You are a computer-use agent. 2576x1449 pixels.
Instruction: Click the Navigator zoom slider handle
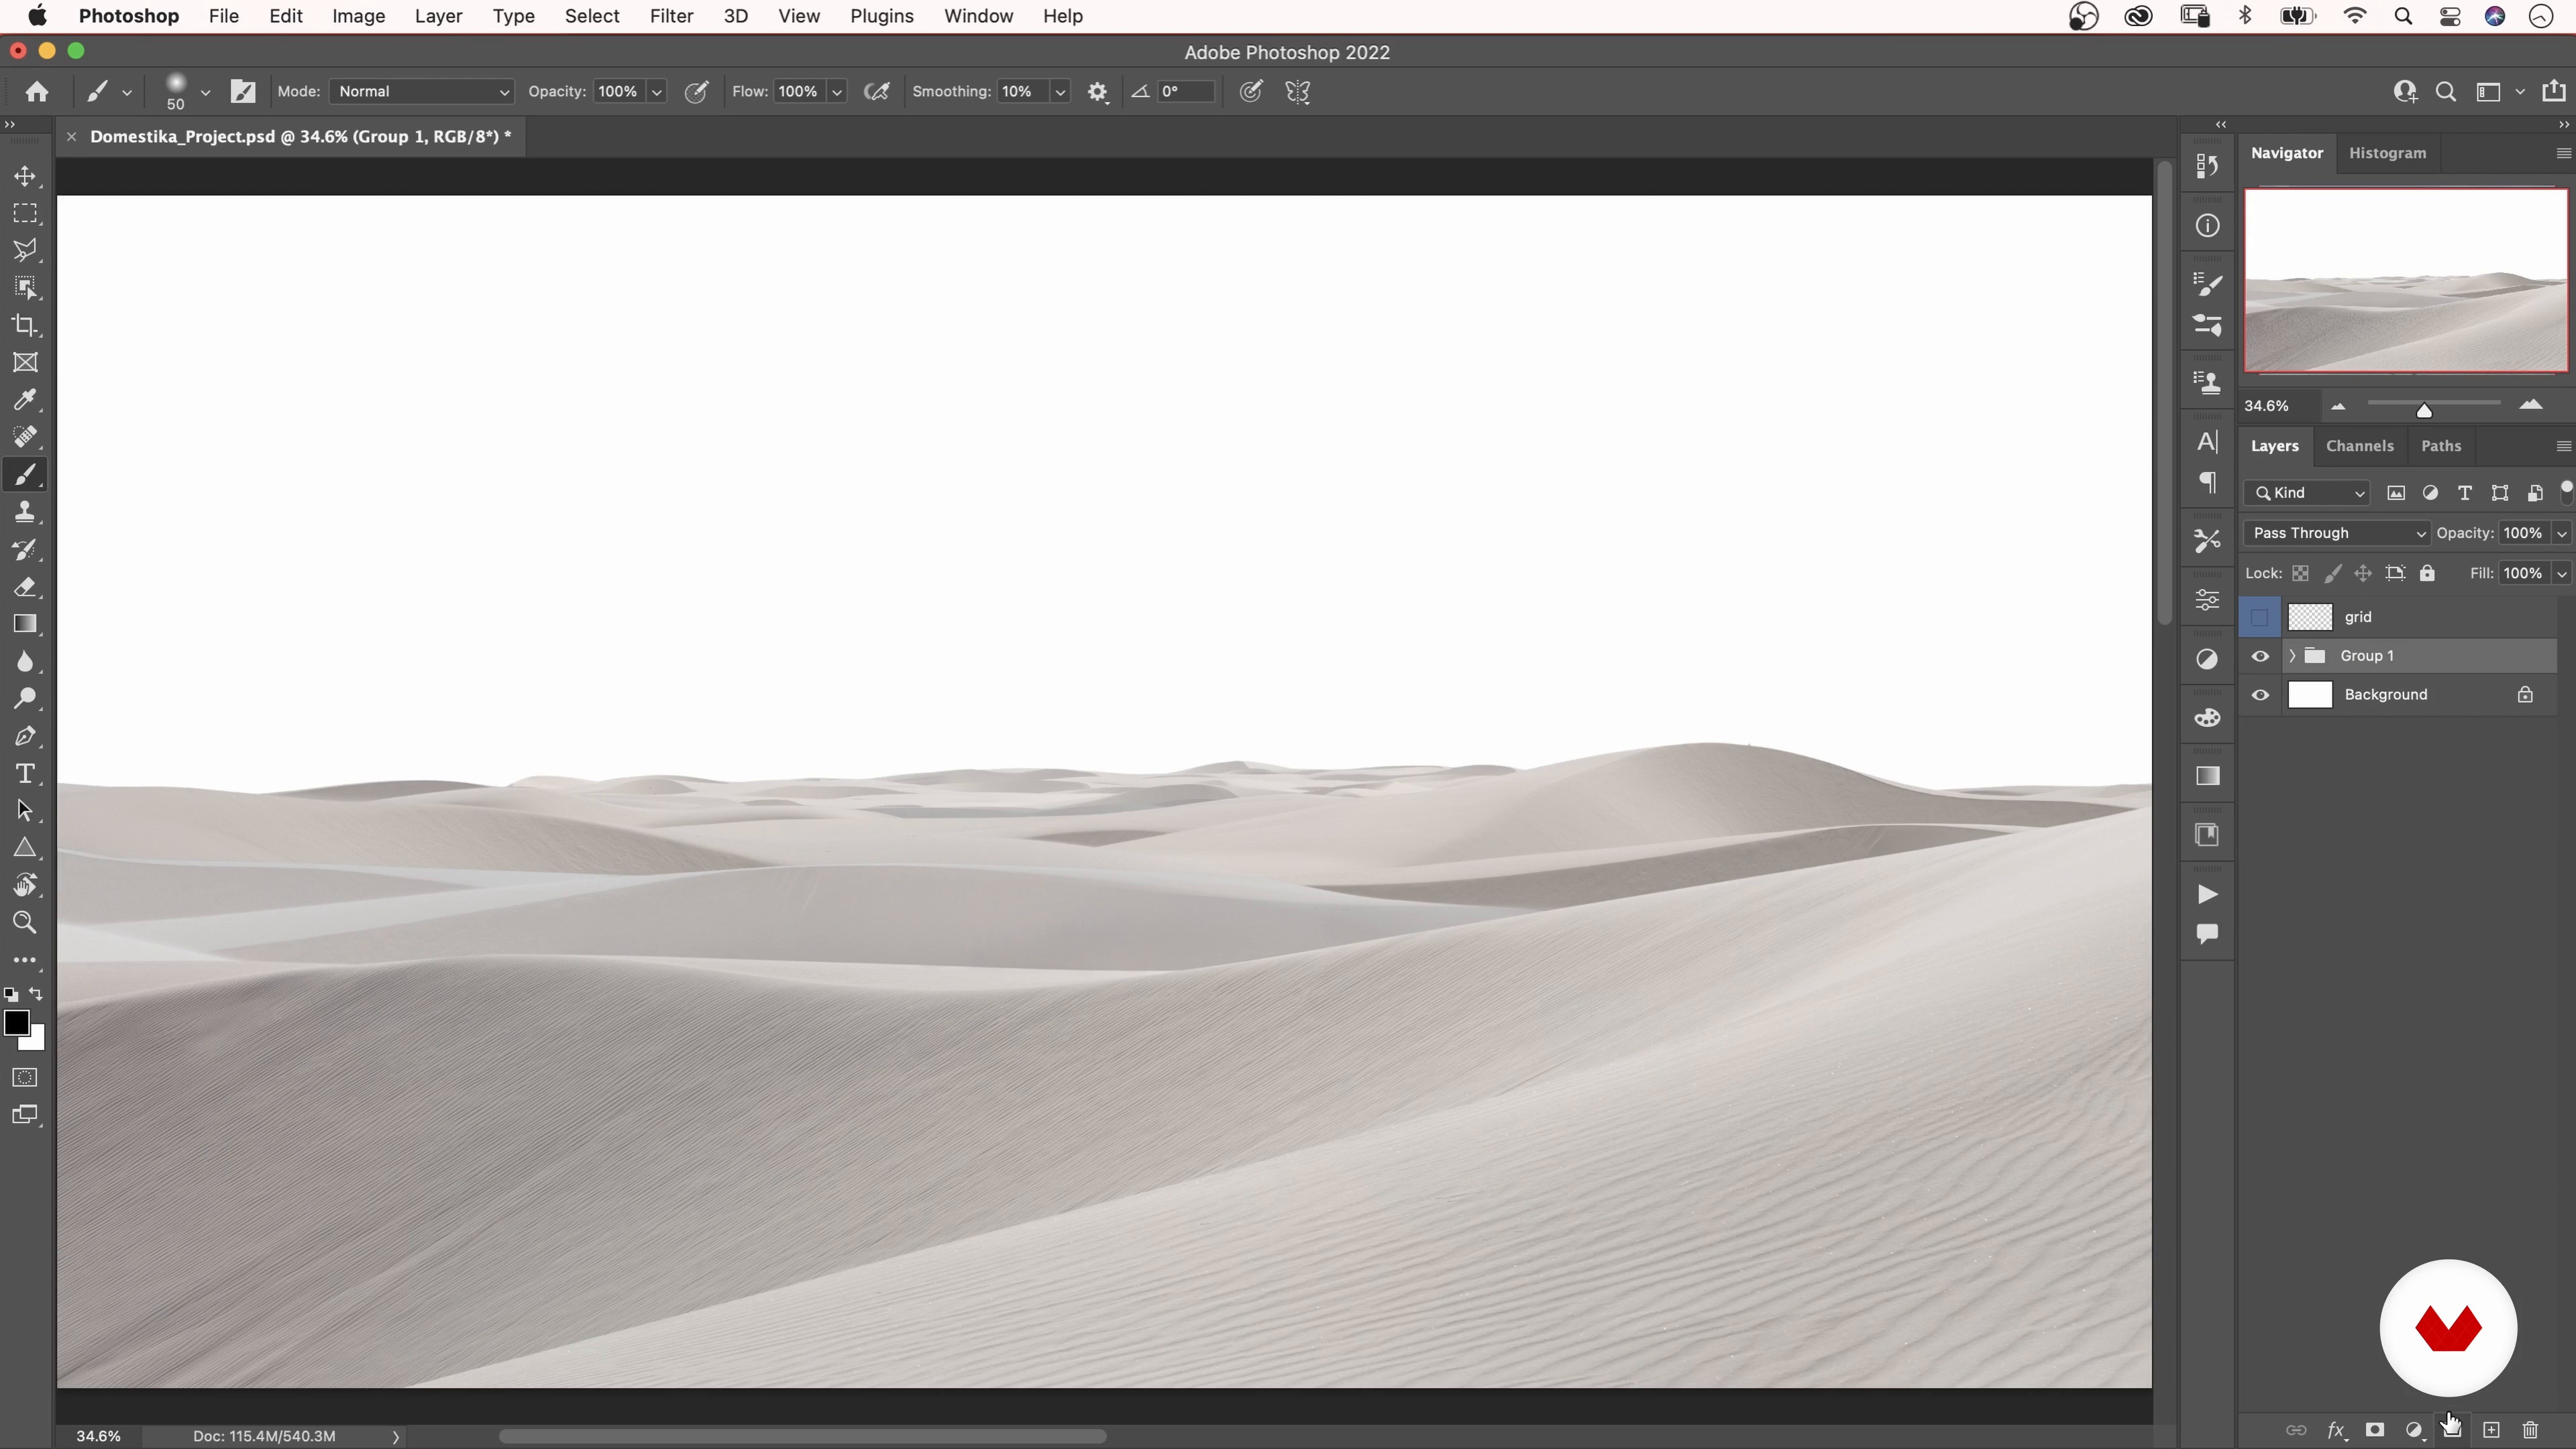[2424, 410]
